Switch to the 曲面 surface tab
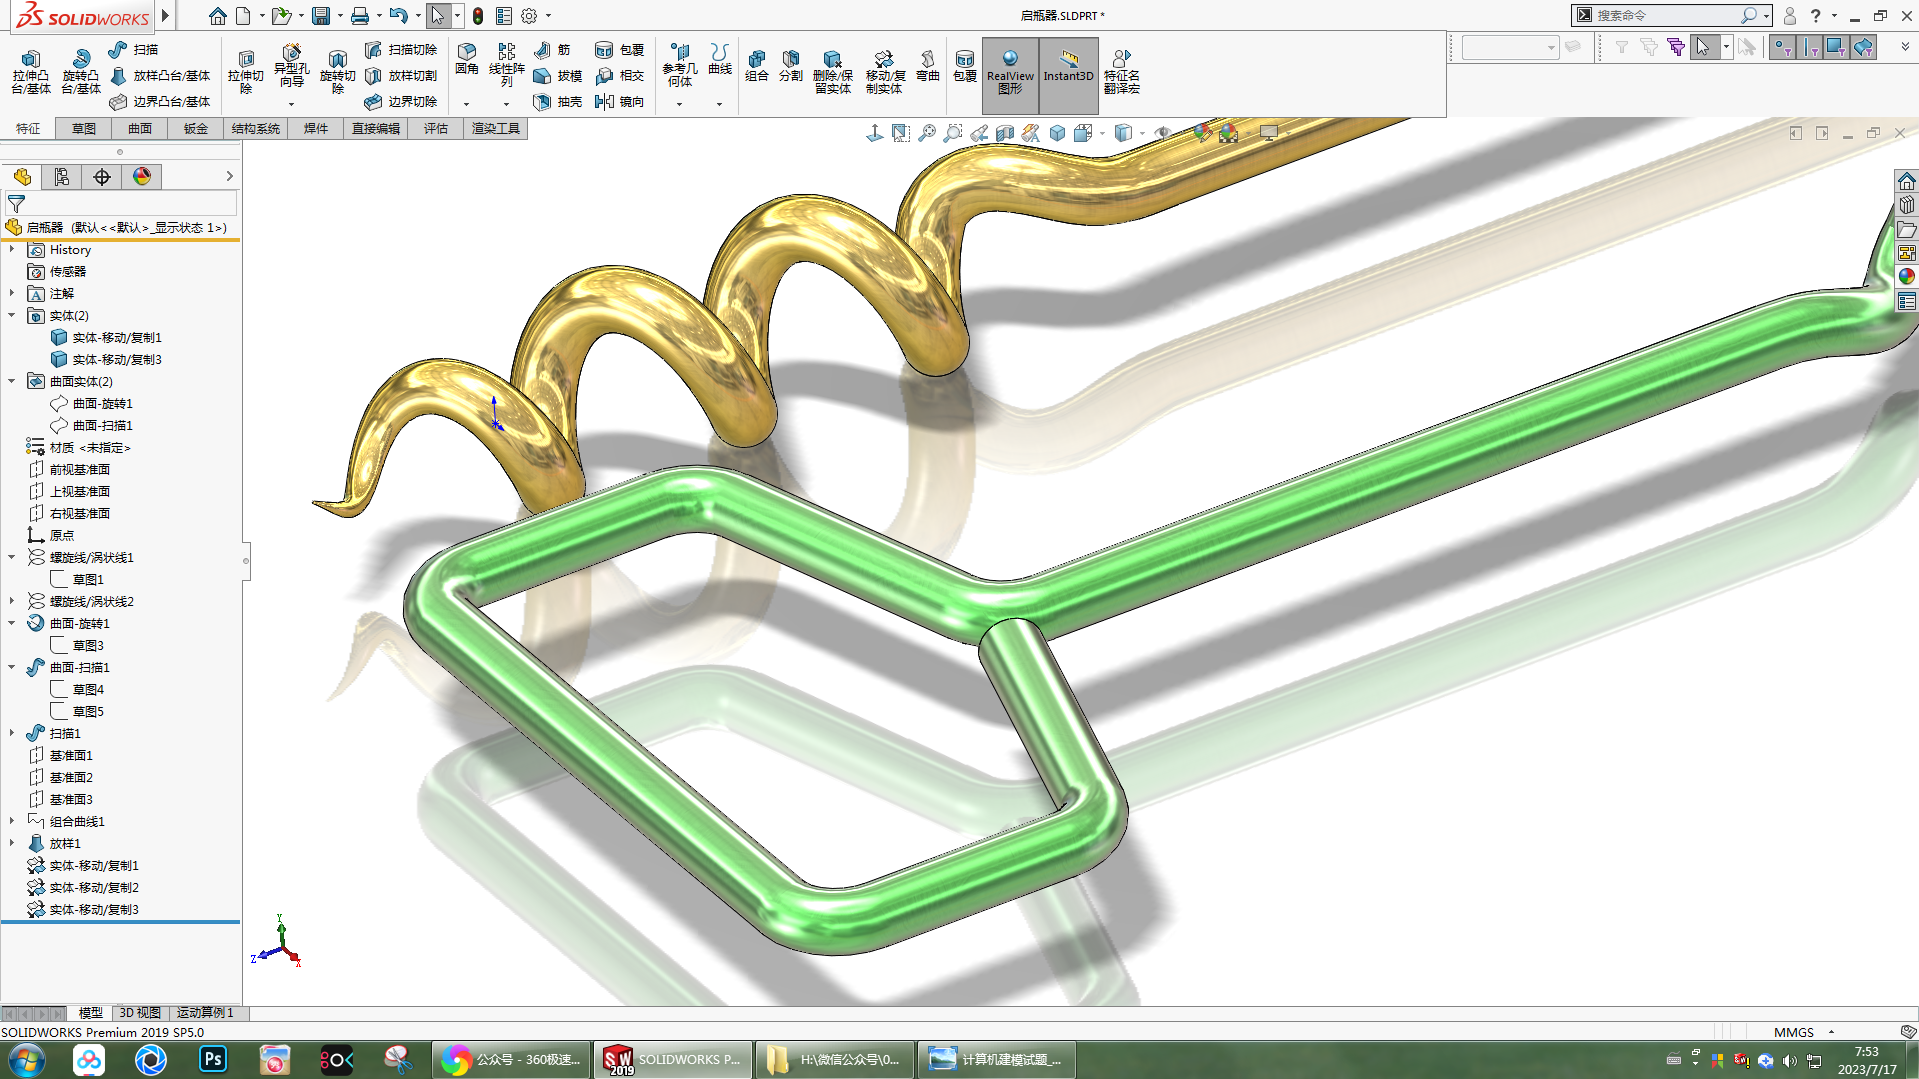 click(140, 129)
